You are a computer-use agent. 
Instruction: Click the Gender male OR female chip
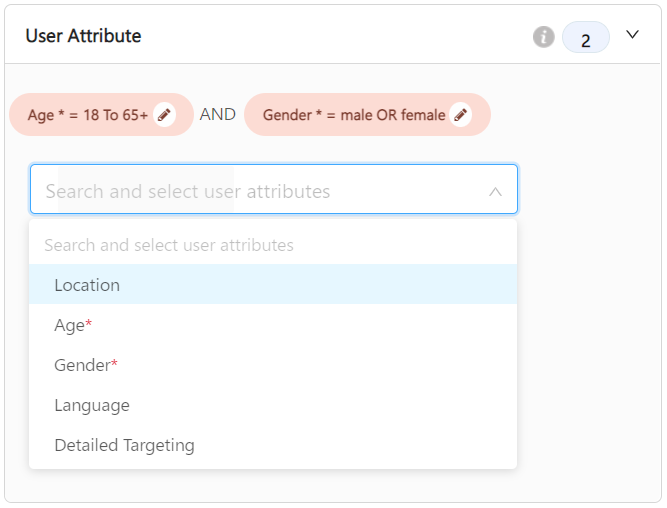(x=367, y=114)
